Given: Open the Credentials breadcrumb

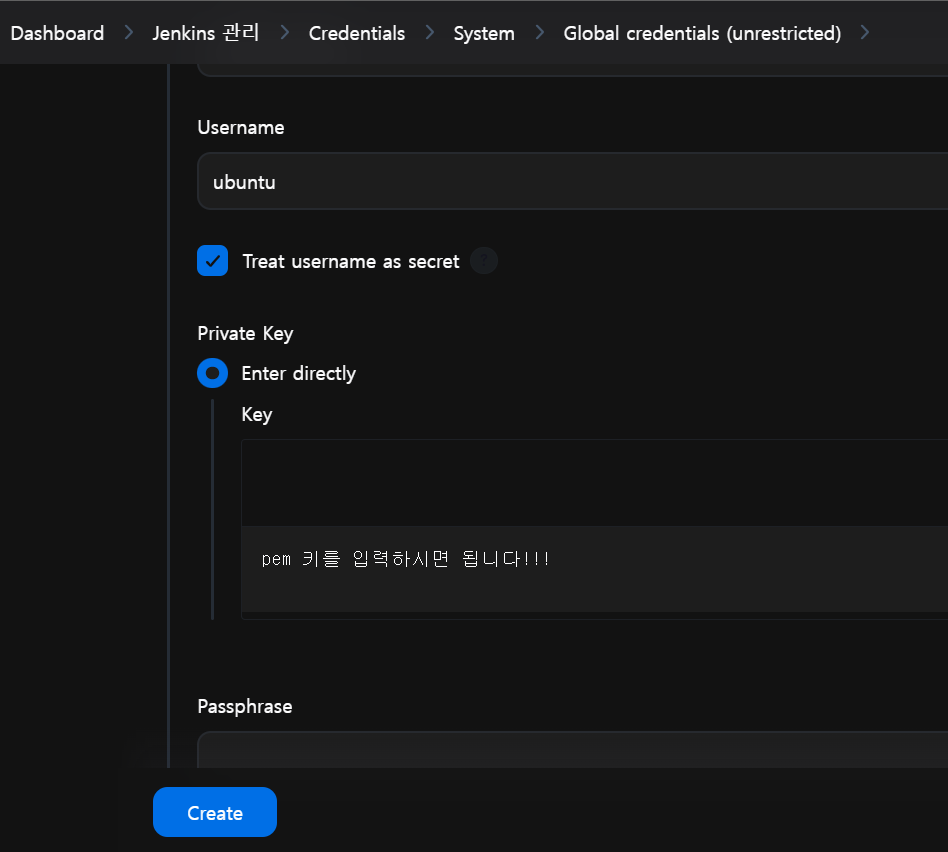Looking at the screenshot, I should point(357,33).
